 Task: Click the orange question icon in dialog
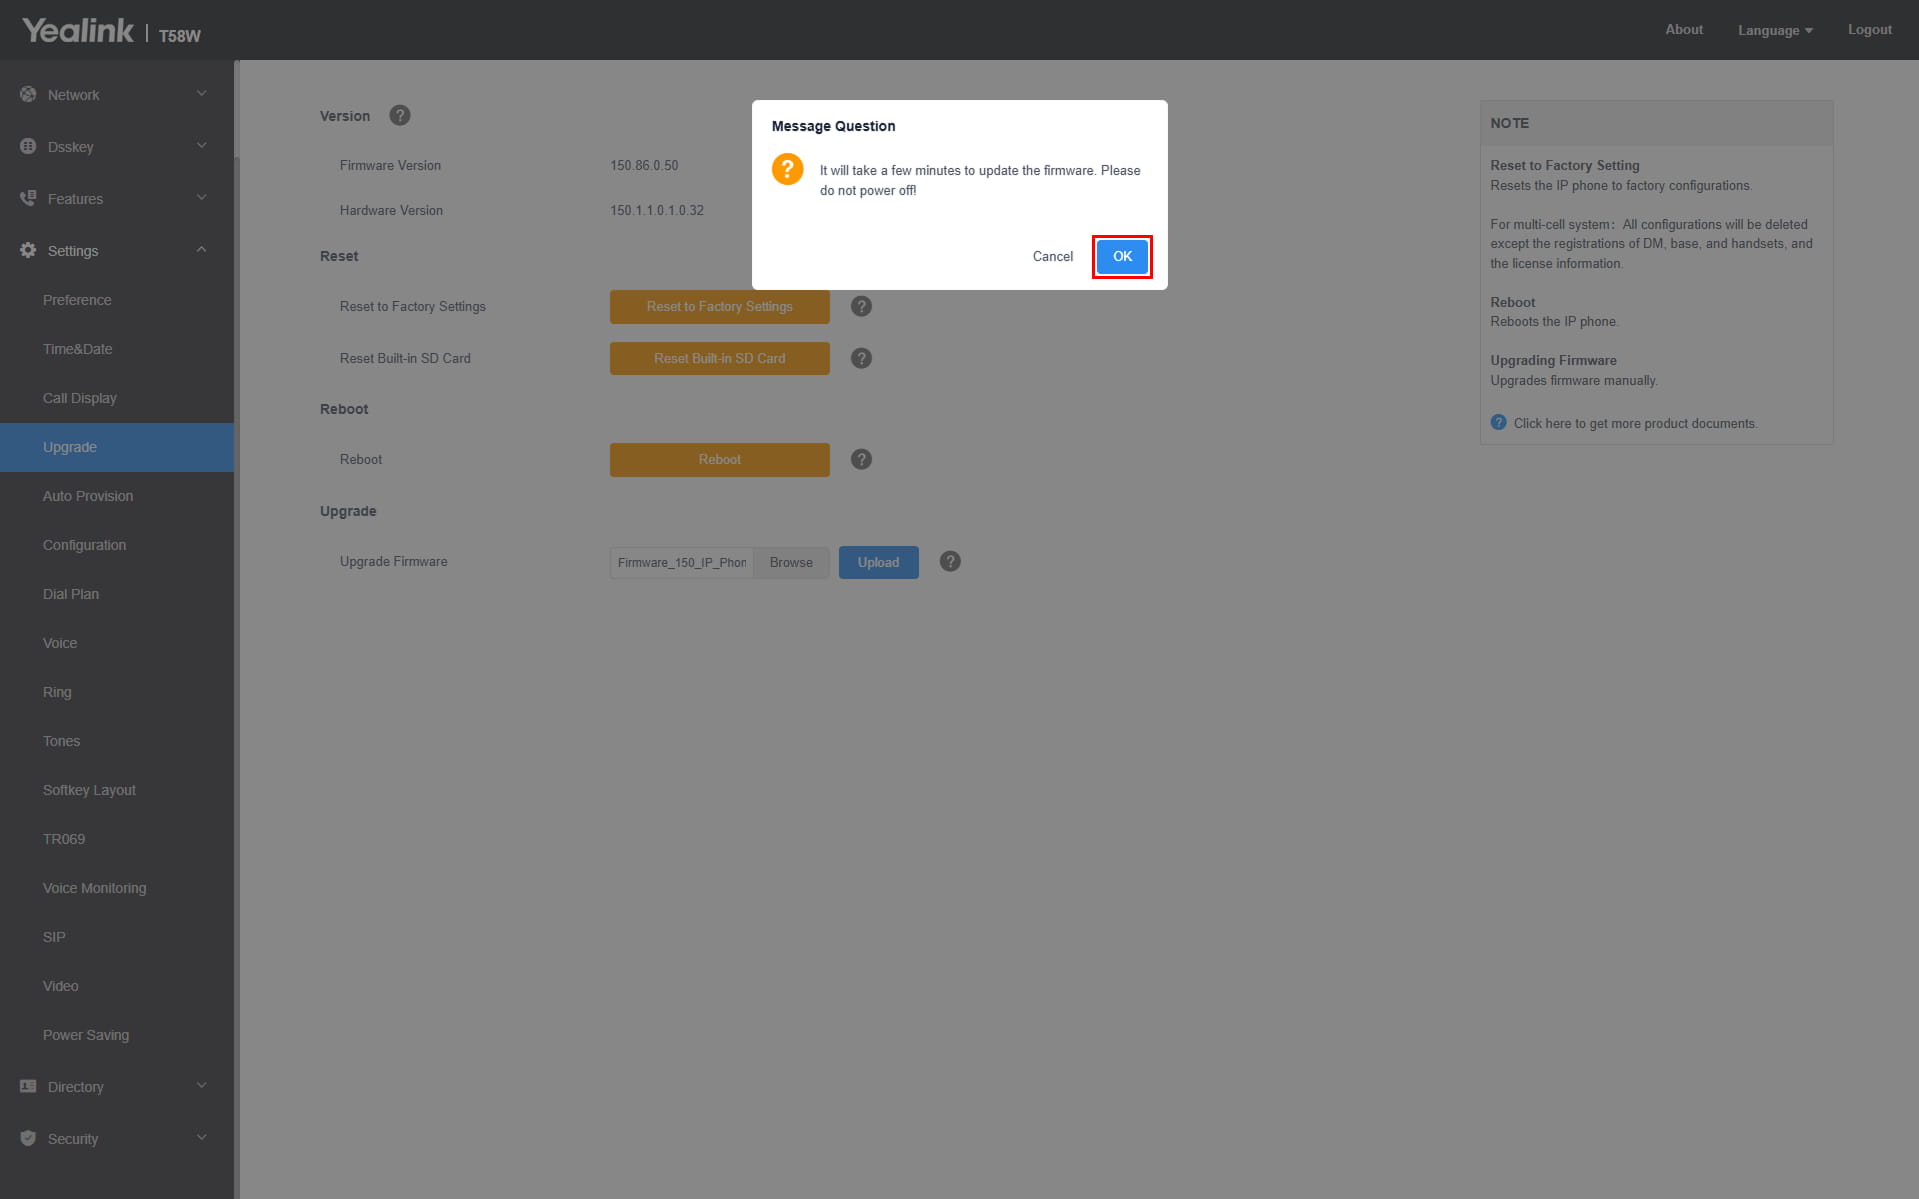coord(787,169)
